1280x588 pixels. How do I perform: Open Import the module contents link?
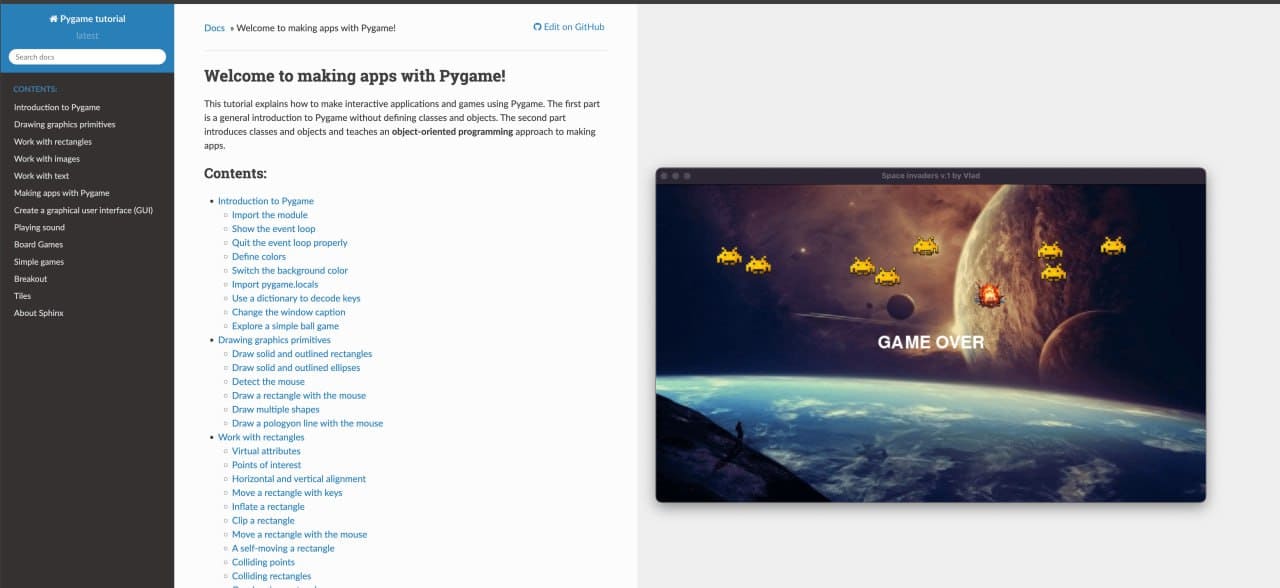(x=269, y=215)
